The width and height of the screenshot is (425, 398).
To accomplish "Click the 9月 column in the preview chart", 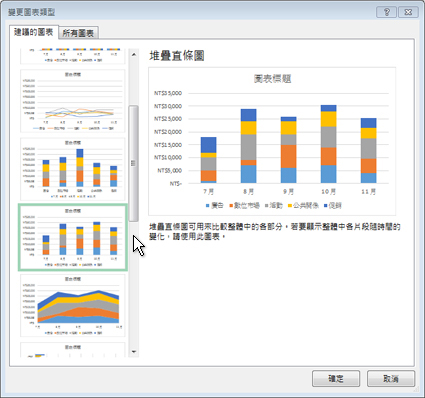I will (289, 150).
